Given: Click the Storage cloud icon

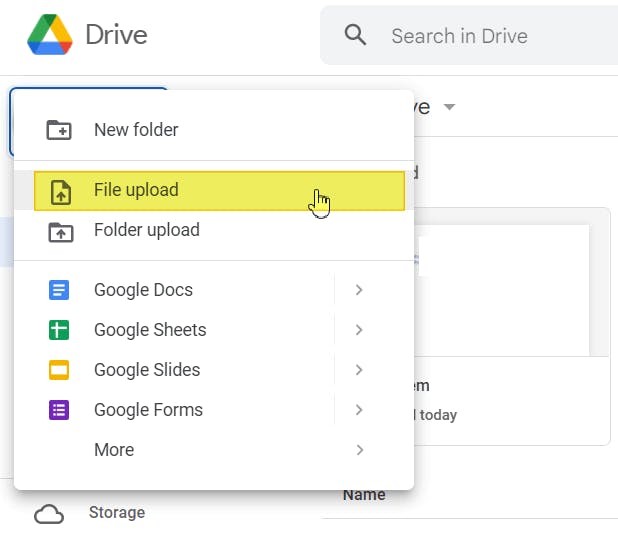Looking at the screenshot, I should [49, 514].
